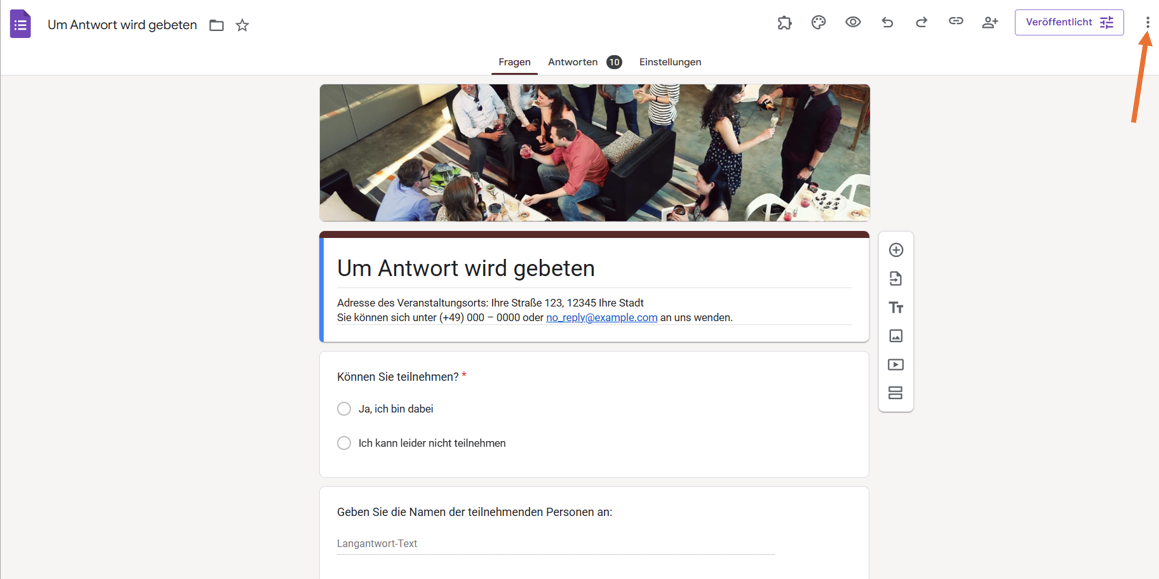Viewport: 1159px width, 579px height.
Task: Add section from side toolbar
Action: (896, 393)
